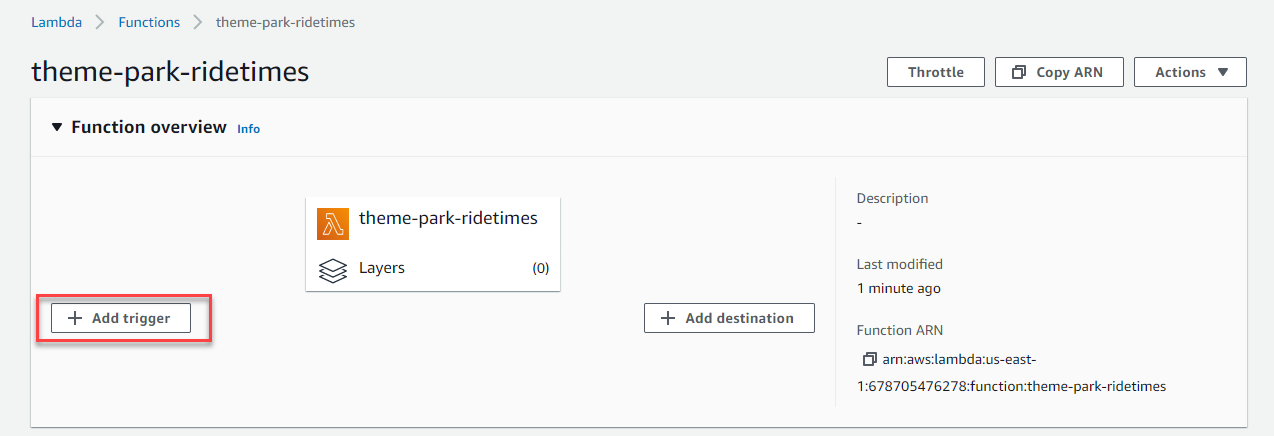Click the orange Lambda function icon
Screen dimensions: 1274x436
click(333, 224)
